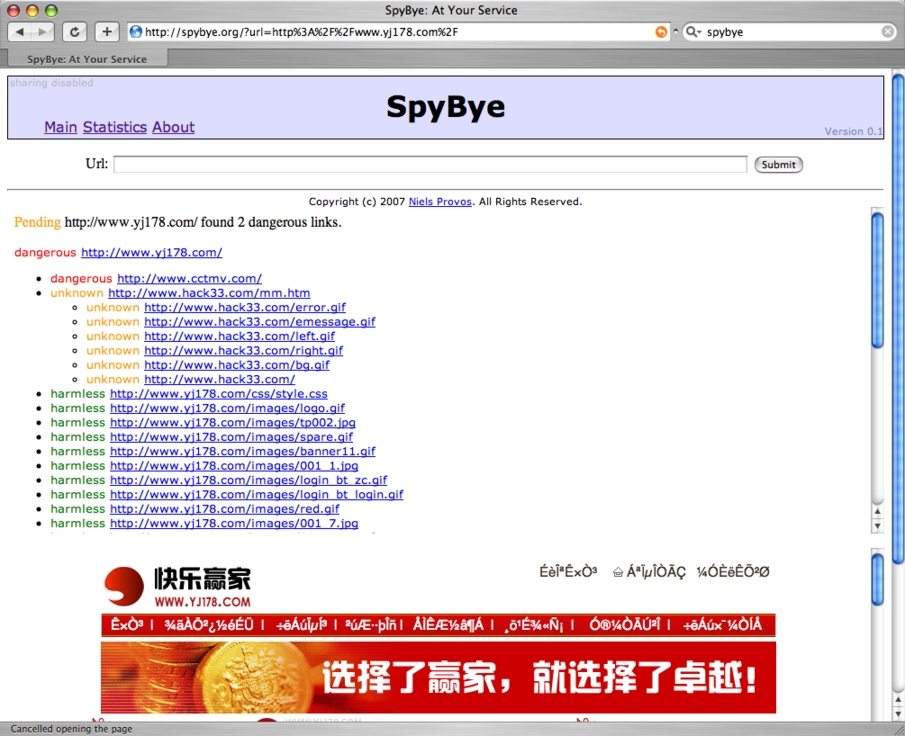Image resolution: width=905 pixels, height=736 pixels.
Task: Open the yj178.com/images/001_7.jpg link
Action: pyautogui.click(x=234, y=524)
